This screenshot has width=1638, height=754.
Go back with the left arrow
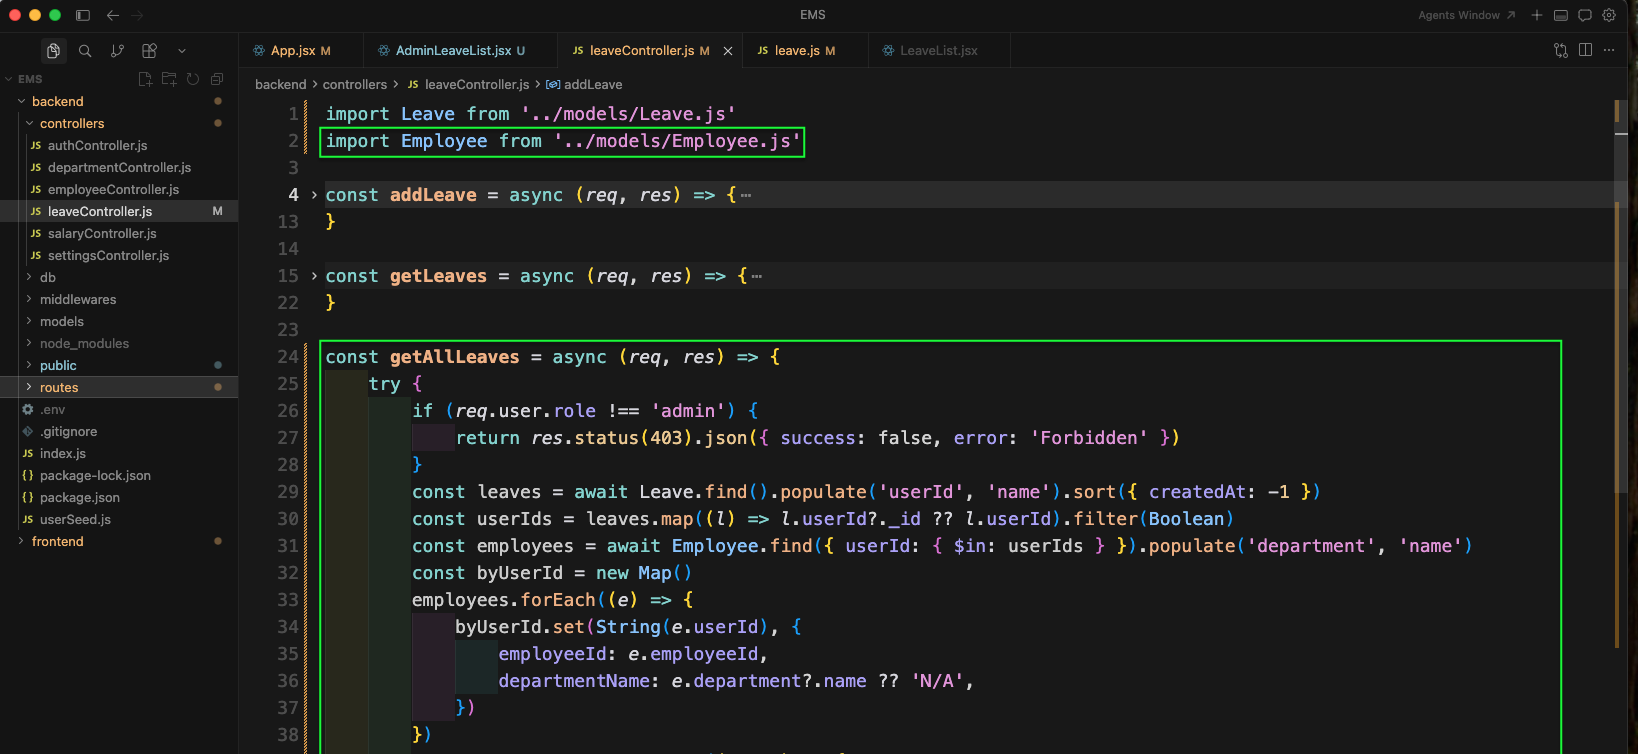click(x=113, y=15)
